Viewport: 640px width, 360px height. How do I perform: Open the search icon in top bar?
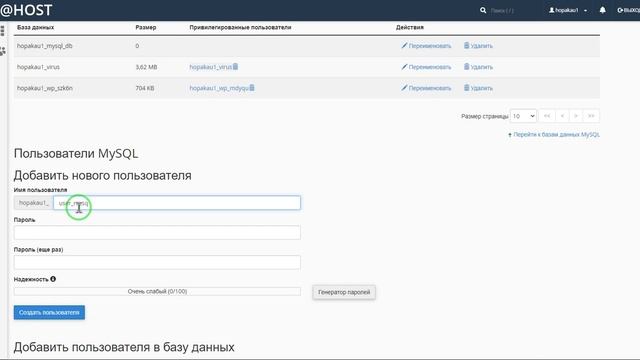[x=483, y=10]
